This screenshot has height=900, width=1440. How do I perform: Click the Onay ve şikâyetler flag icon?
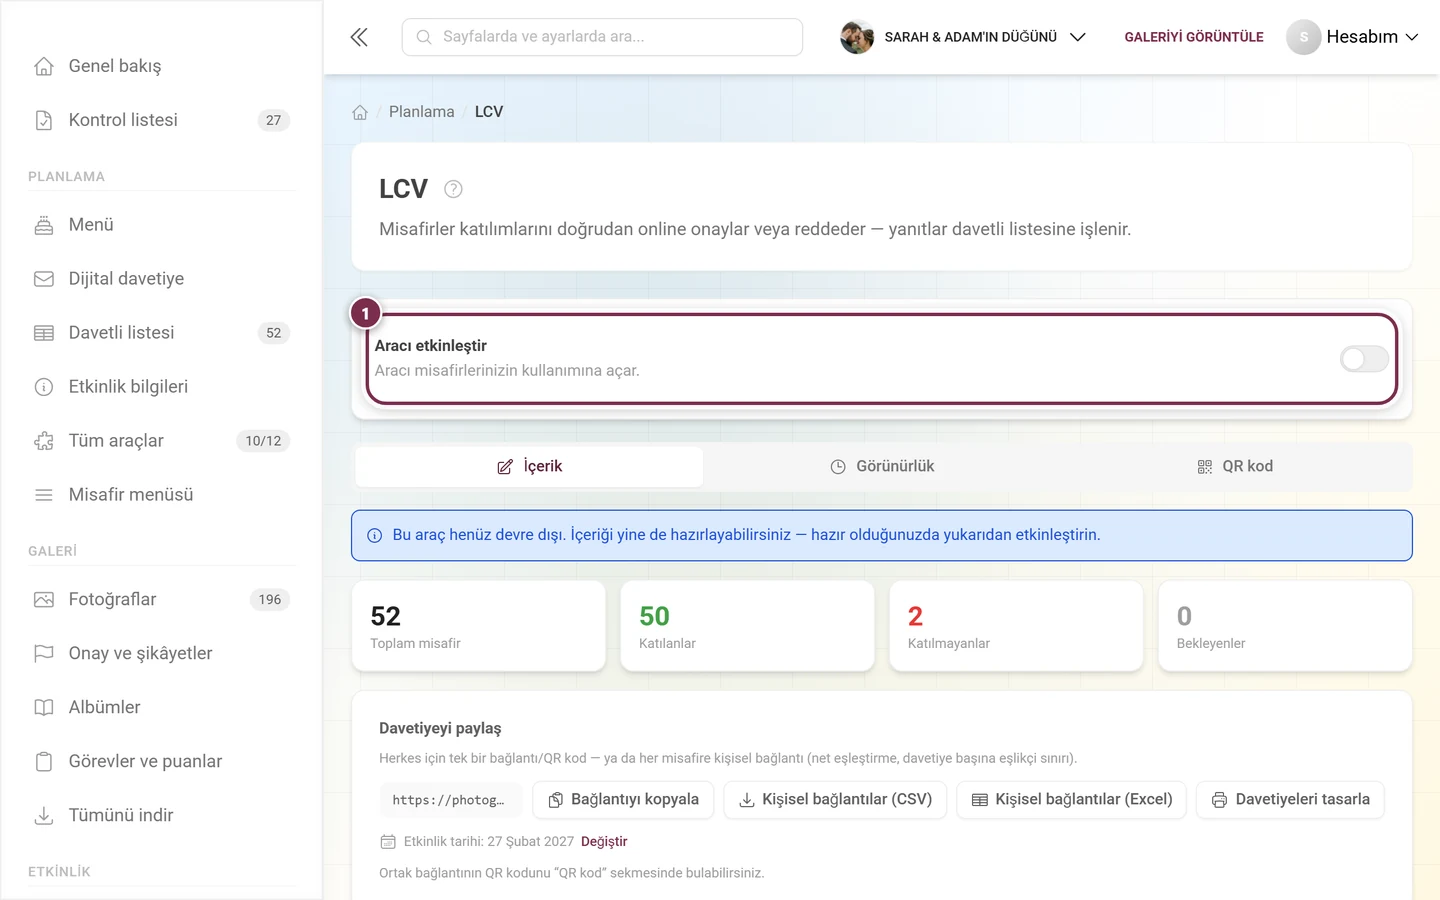click(44, 654)
